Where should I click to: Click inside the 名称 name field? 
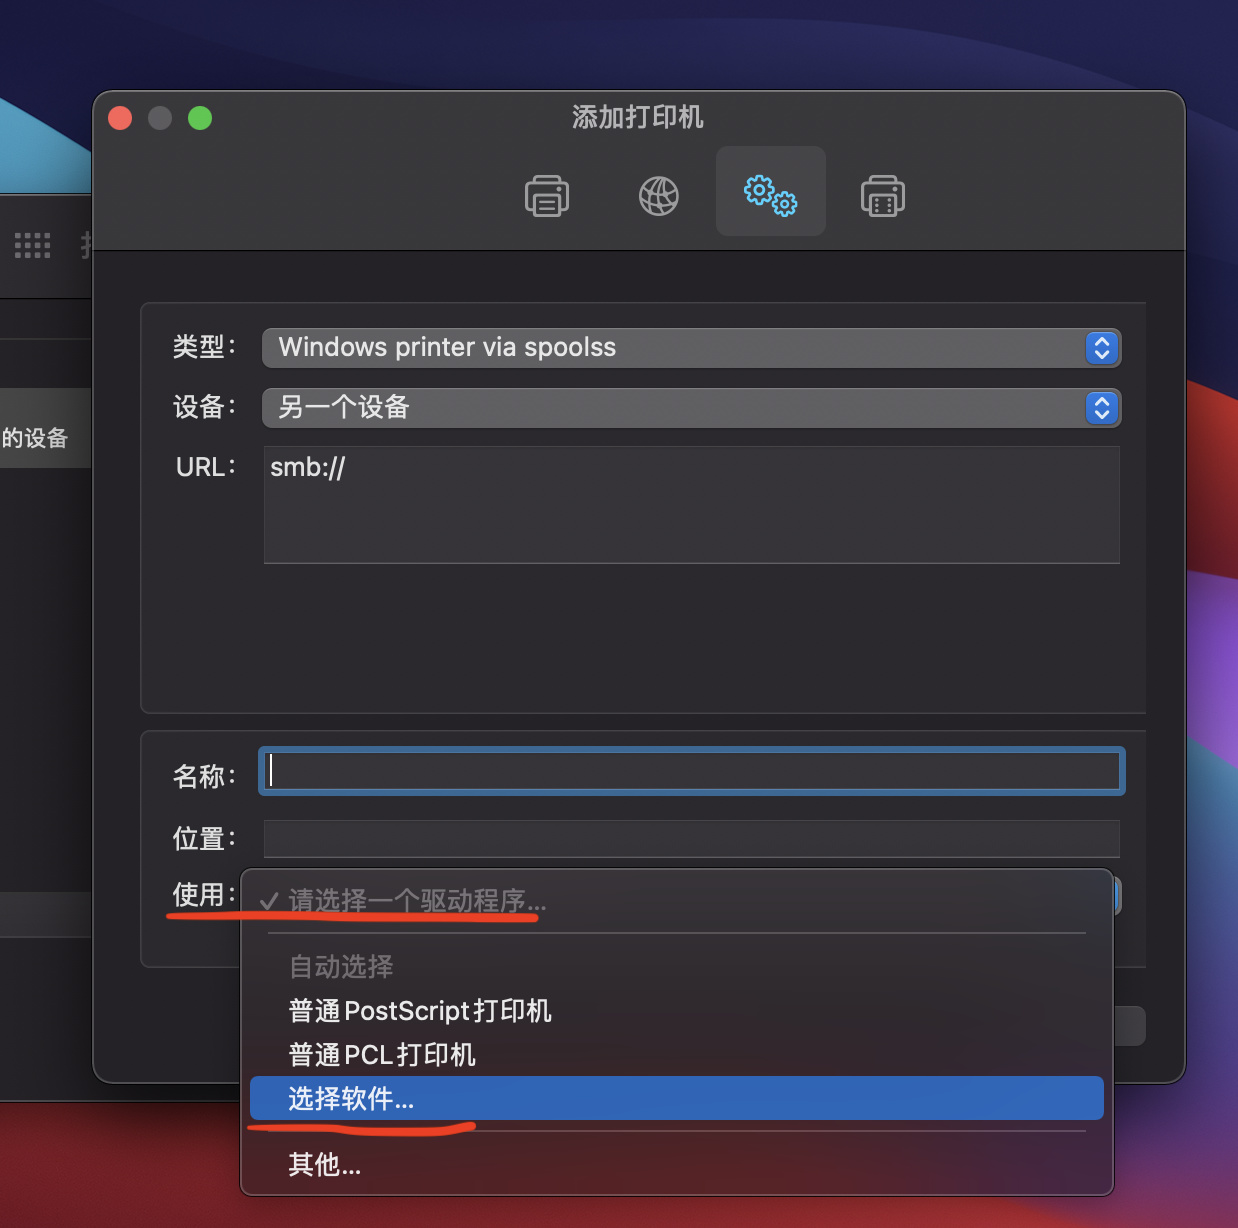tap(691, 770)
